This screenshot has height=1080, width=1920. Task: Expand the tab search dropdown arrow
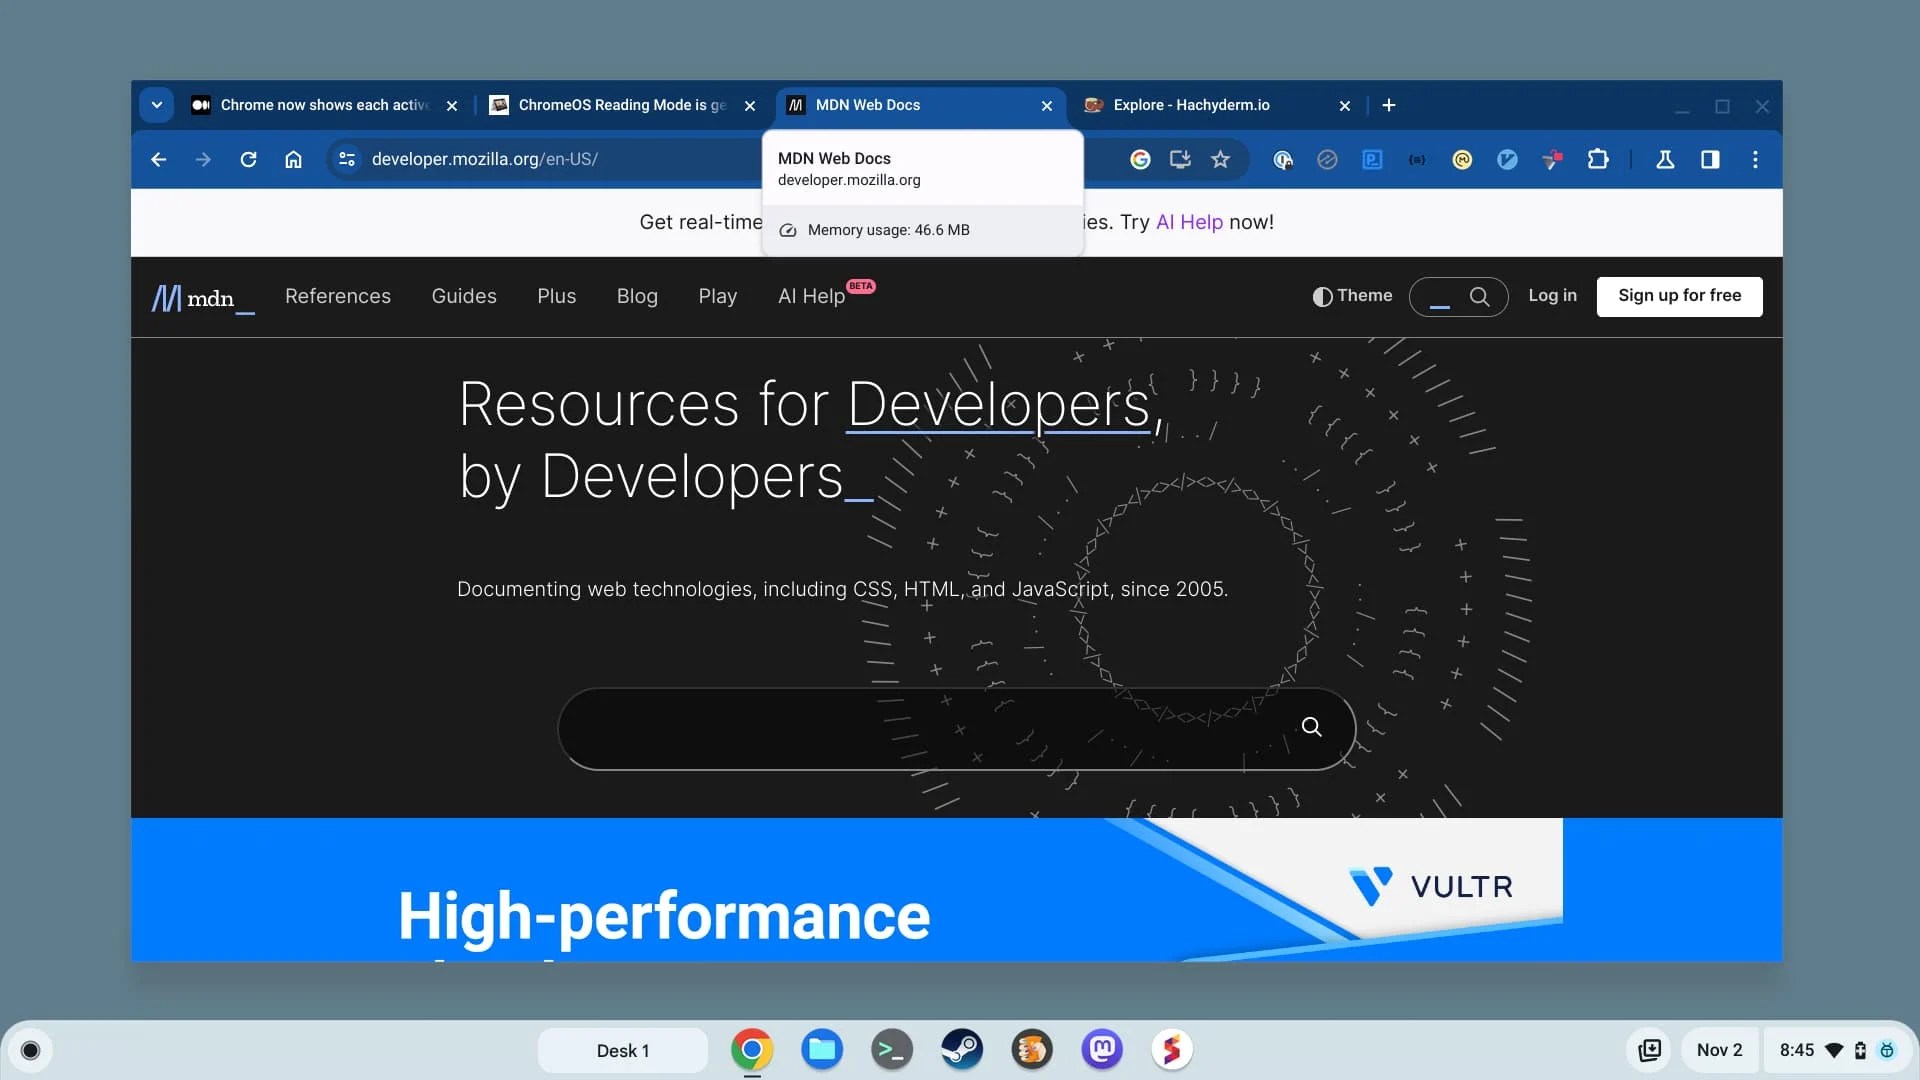tap(156, 105)
